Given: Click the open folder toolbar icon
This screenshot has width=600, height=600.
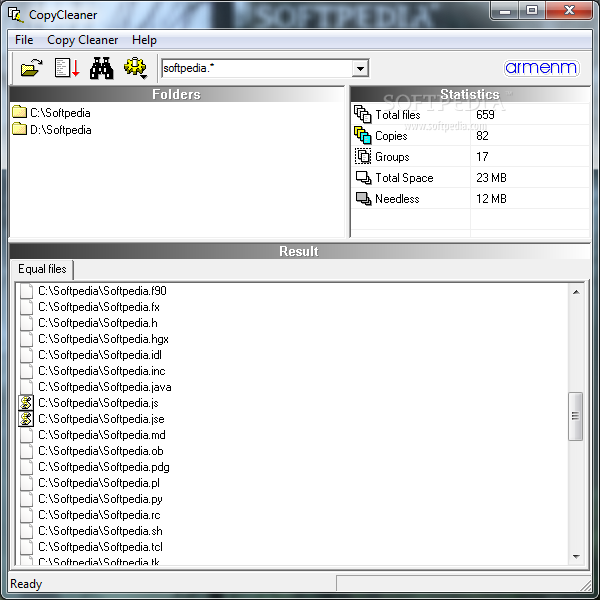Looking at the screenshot, I should click(31, 68).
